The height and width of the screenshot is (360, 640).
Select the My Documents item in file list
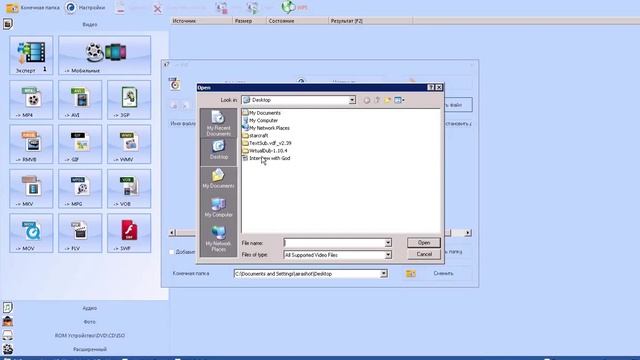coord(261,113)
